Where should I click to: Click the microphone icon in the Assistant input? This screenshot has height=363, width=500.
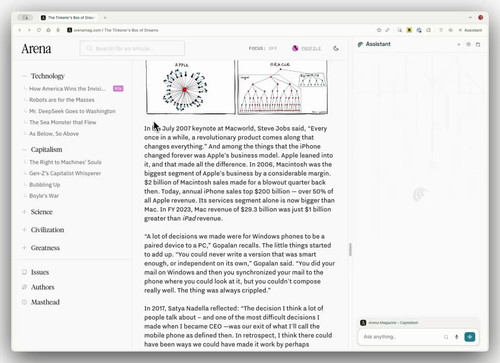pos(457,337)
